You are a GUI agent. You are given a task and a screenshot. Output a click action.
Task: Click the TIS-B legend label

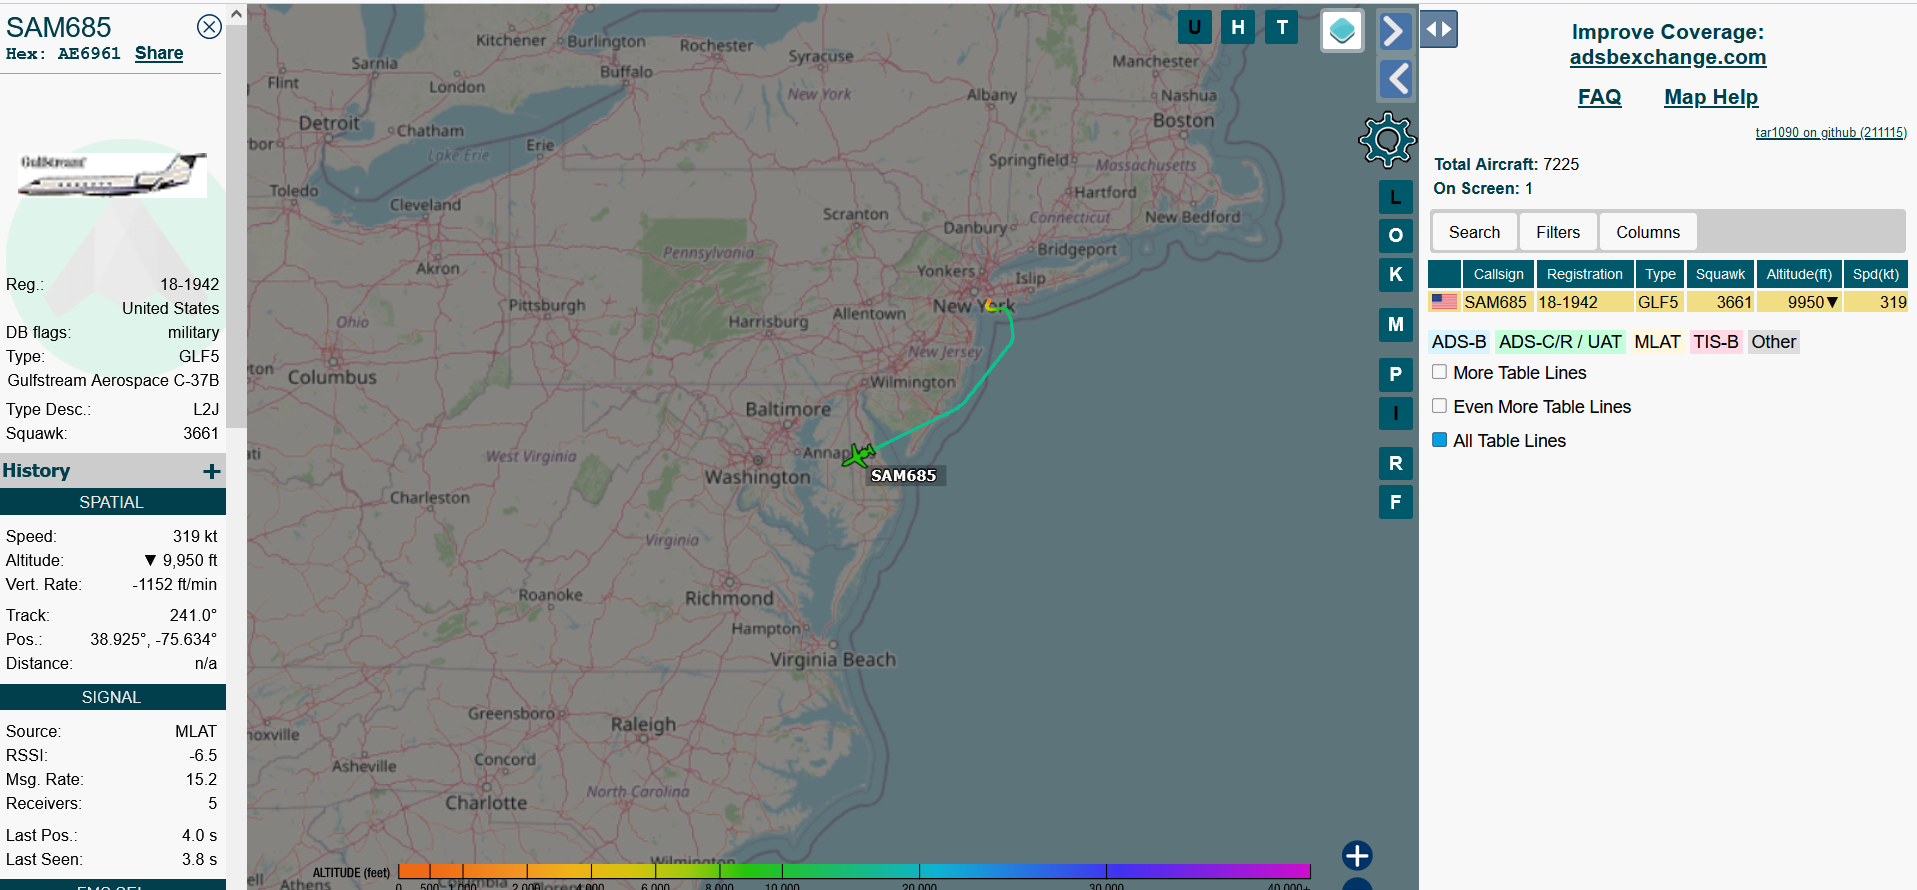tap(1715, 342)
